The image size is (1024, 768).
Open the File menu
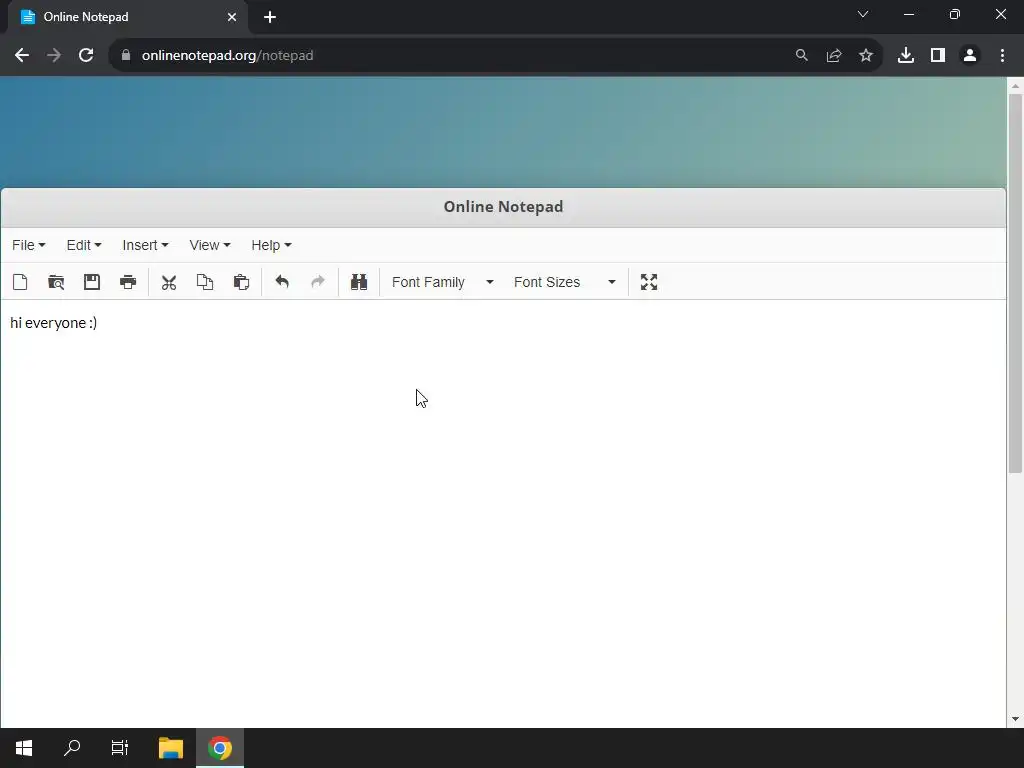click(29, 245)
